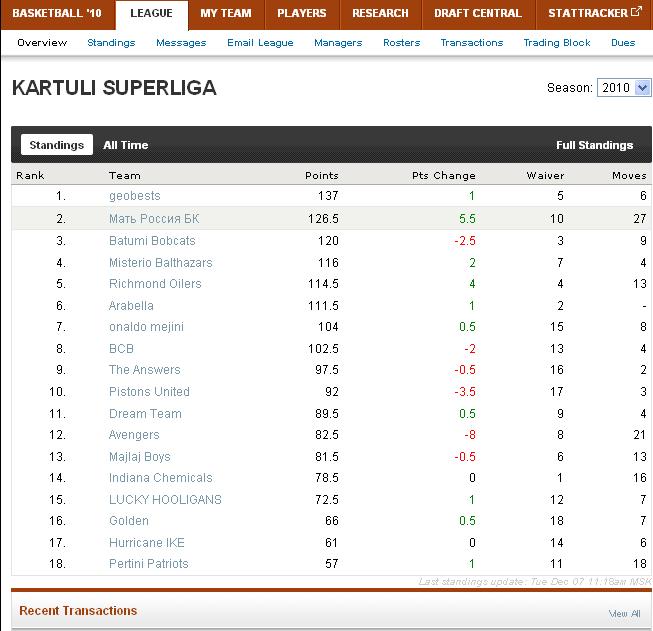This screenshot has height=631, width=653.
Task: Go to the Draft Central tab
Action: click(x=478, y=13)
